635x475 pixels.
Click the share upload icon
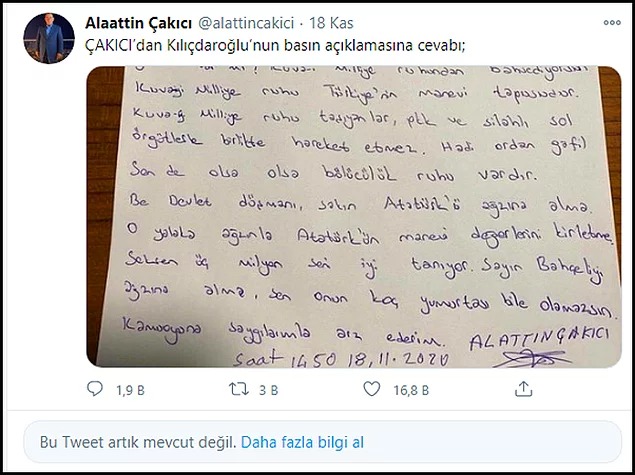523,389
